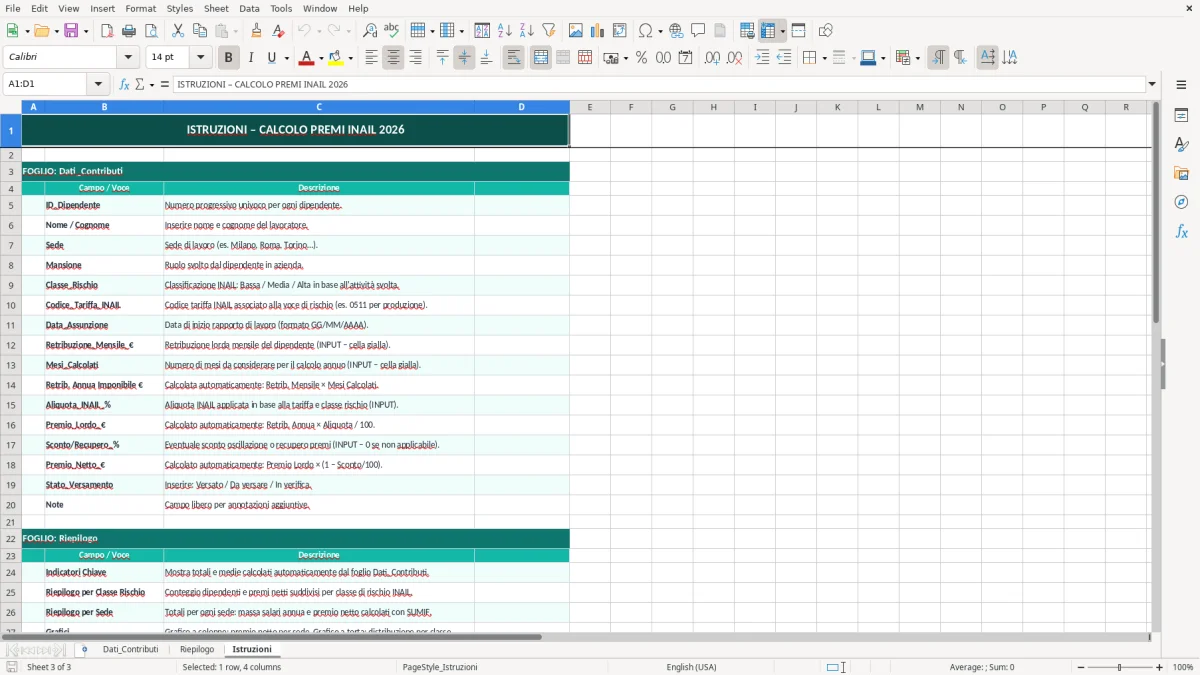Open Print Preview from the toolbar

(x=150, y=31)
